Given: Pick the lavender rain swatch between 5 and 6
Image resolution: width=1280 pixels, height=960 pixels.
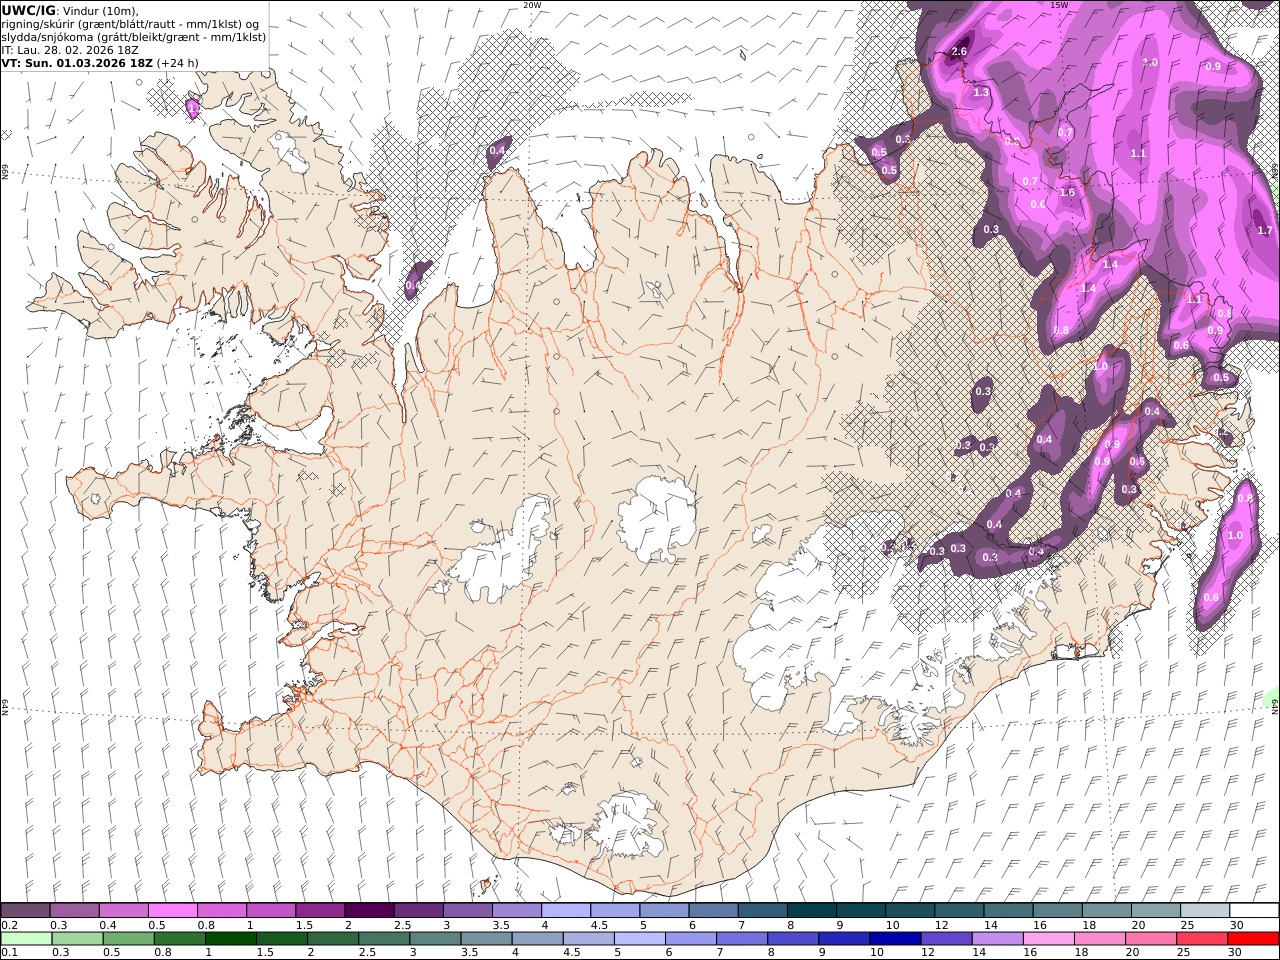Looking at the screenshot, I should pyautogui.click(x=640, y=938).
